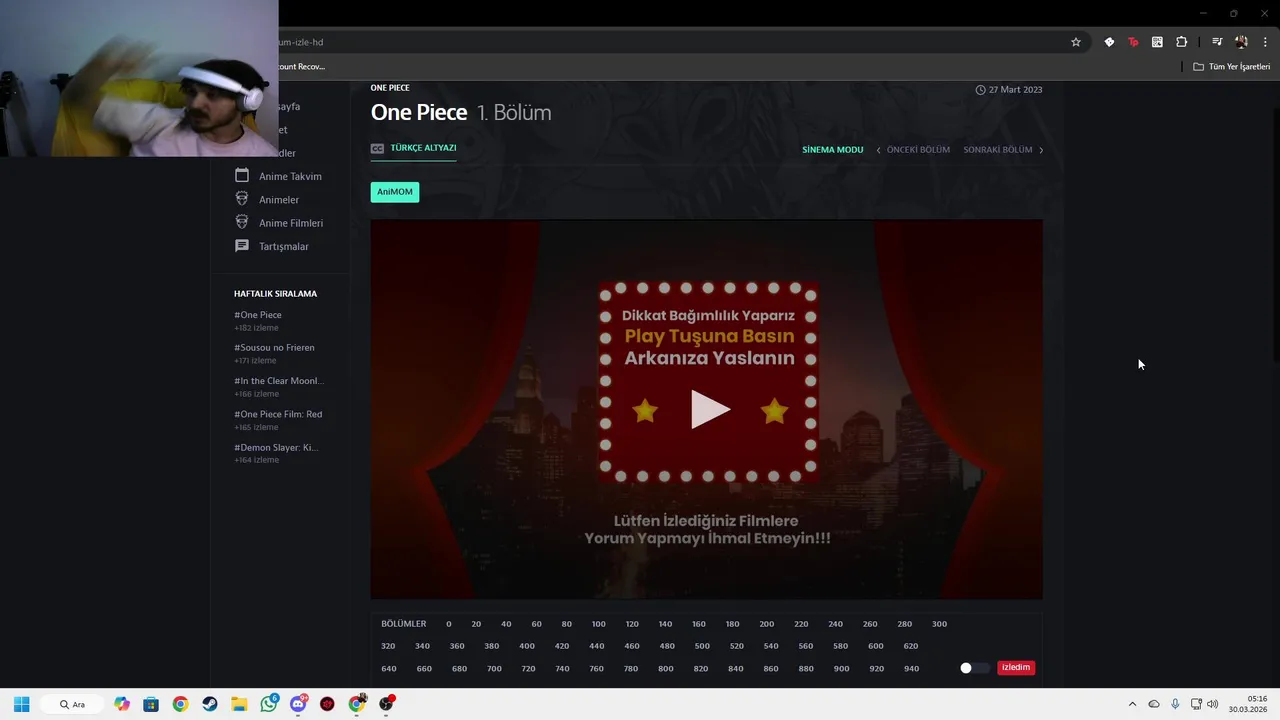Viewport: 1280px width, 720px height.
Task: Open Copilot from the taskbar
Action: point(122,704)
